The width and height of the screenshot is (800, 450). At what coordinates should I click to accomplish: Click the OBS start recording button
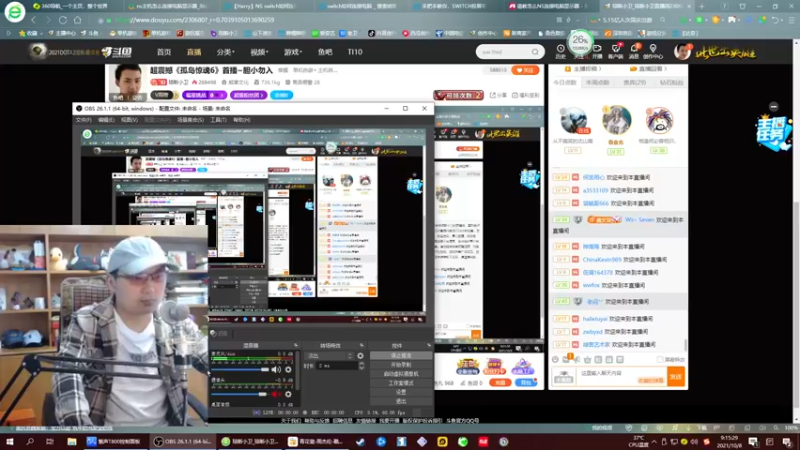401,365
